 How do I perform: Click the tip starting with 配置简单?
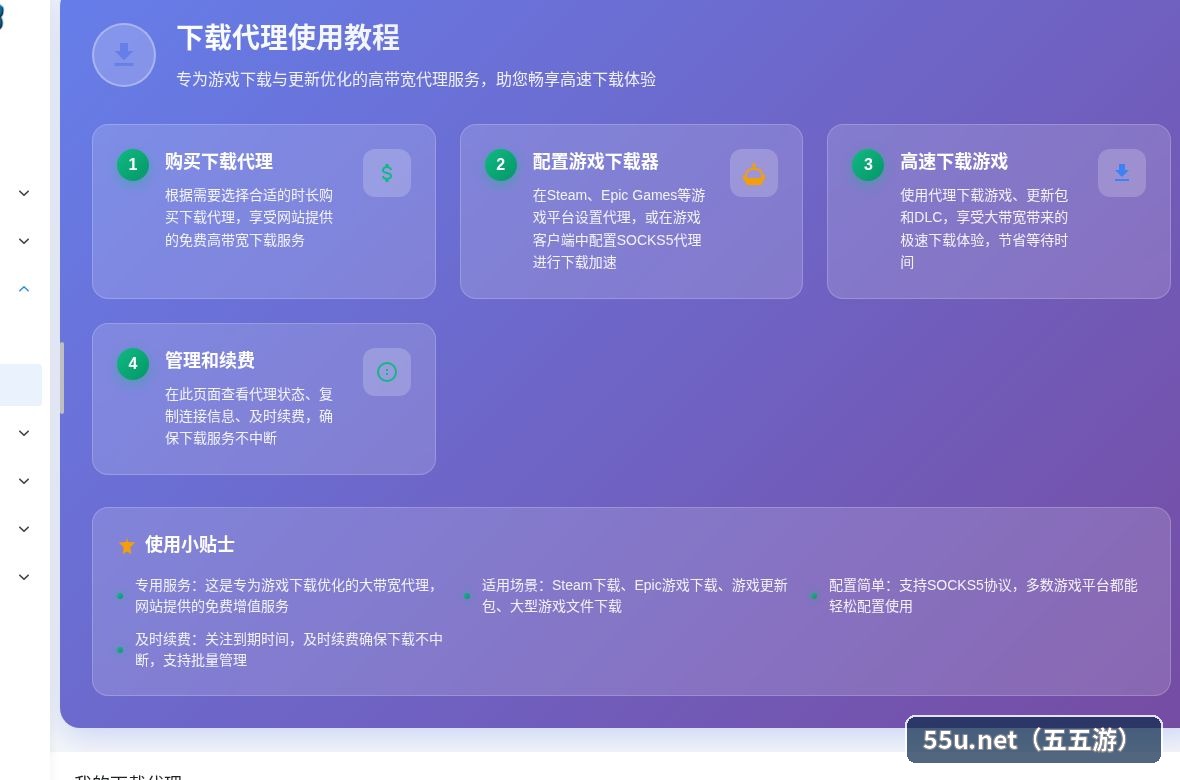(x=983, y=596)
